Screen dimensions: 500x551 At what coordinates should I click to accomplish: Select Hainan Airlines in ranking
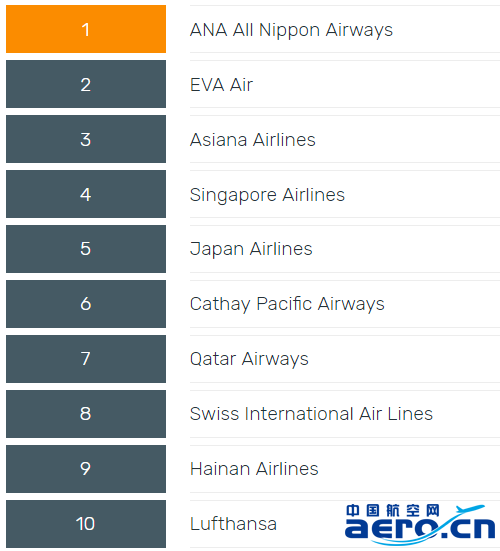(254, 469)
